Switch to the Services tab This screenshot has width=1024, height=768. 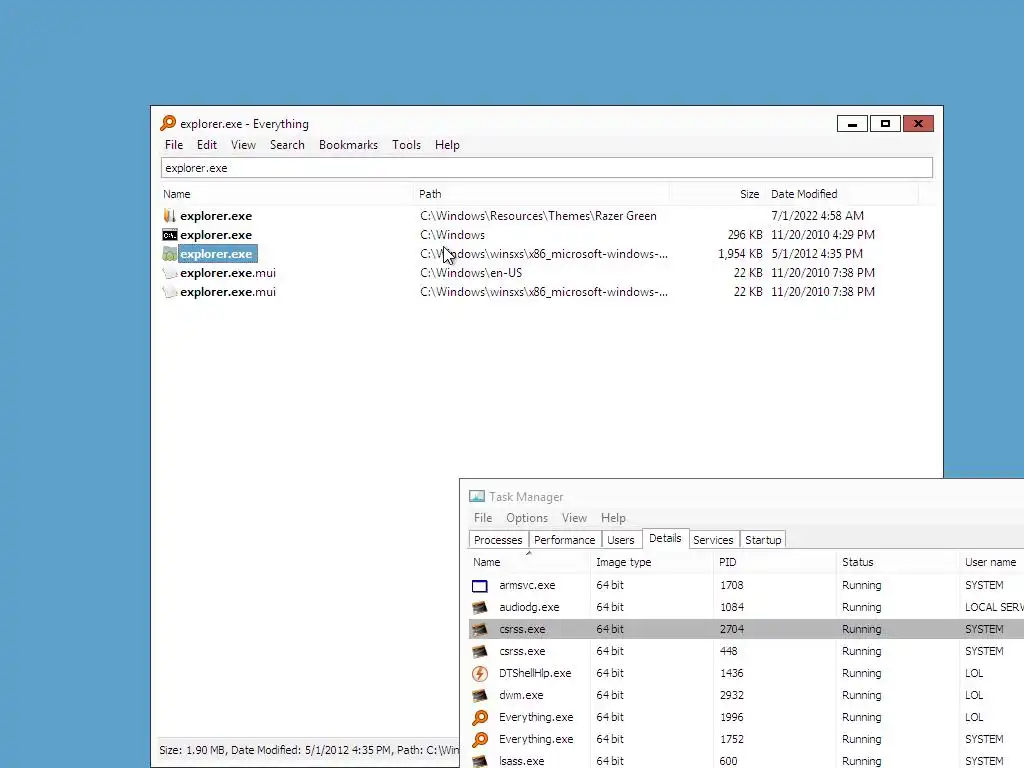713,540
